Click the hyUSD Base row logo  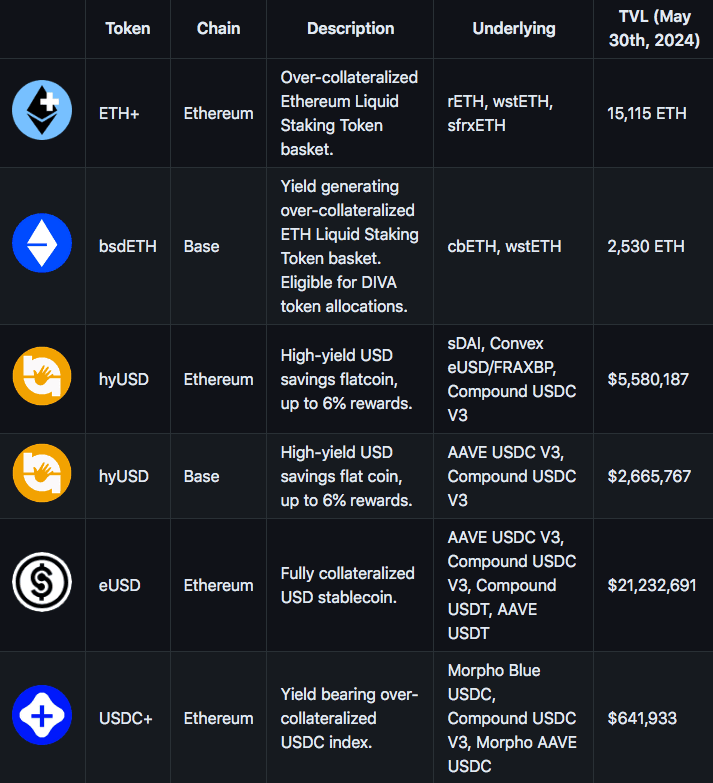pos(42,474)
